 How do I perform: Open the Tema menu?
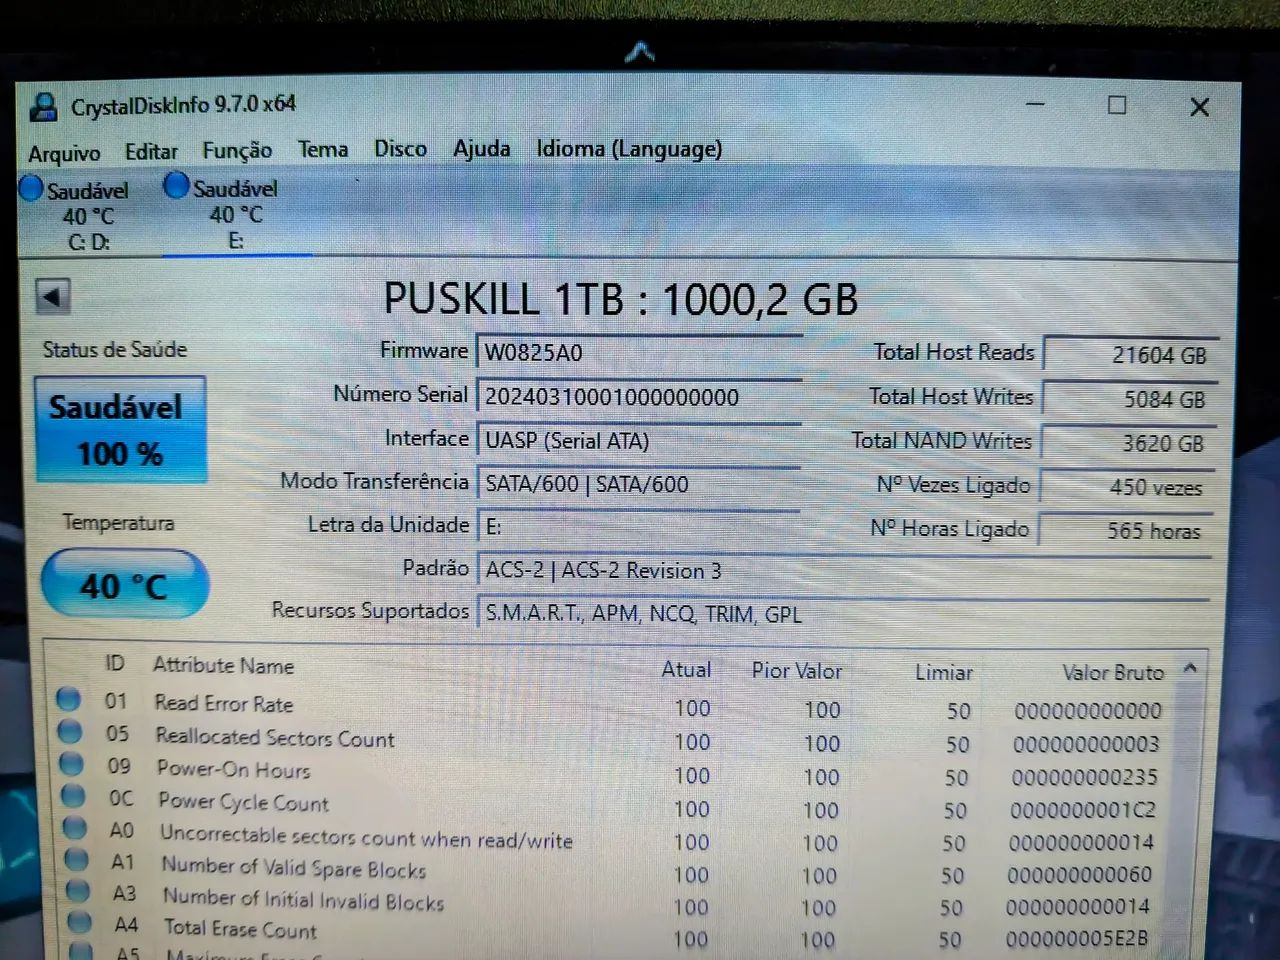pyautogui.click(x=323, y=150)
